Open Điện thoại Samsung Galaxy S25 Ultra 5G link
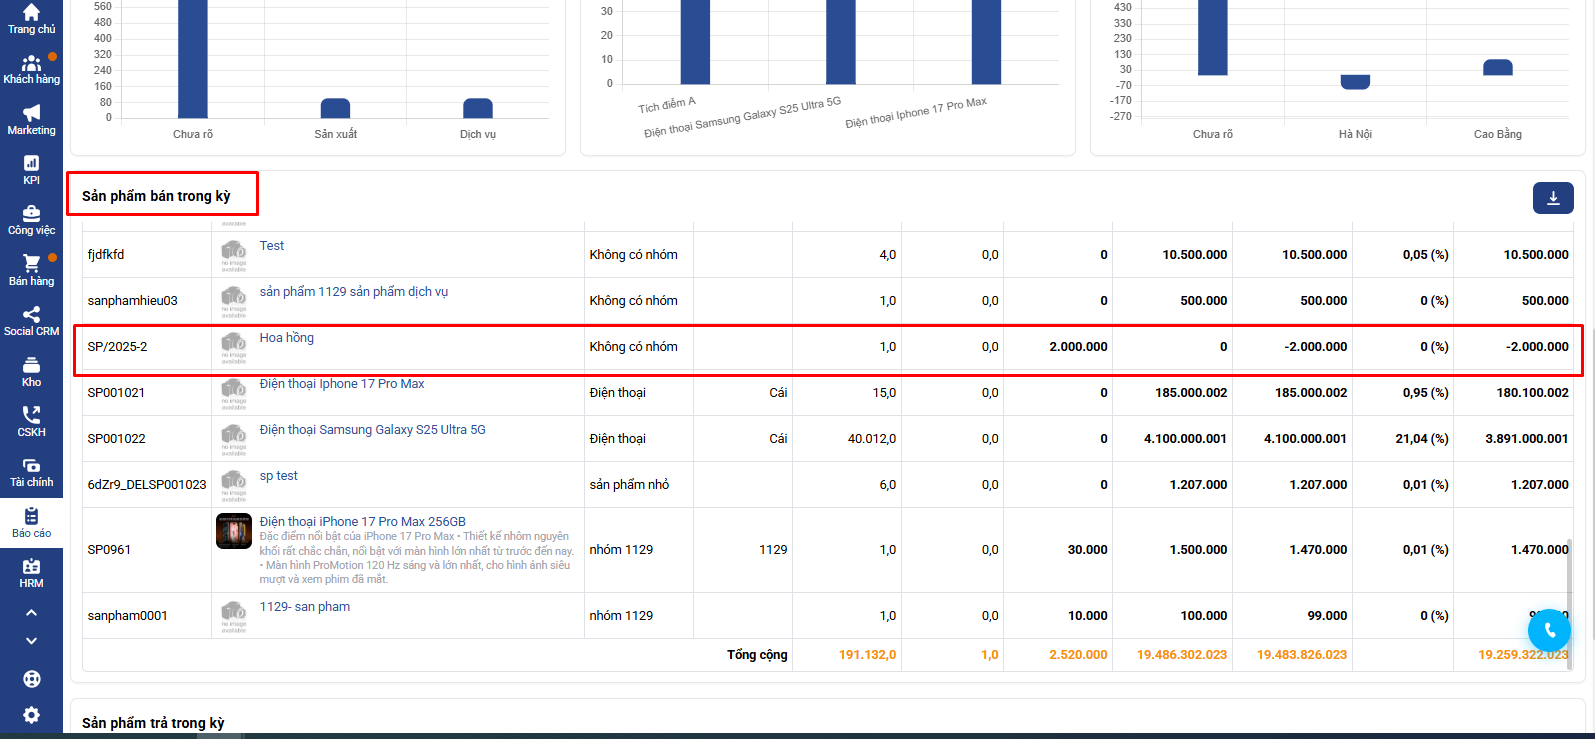Viewport: 1595px width, 739px height. [372, 430]
